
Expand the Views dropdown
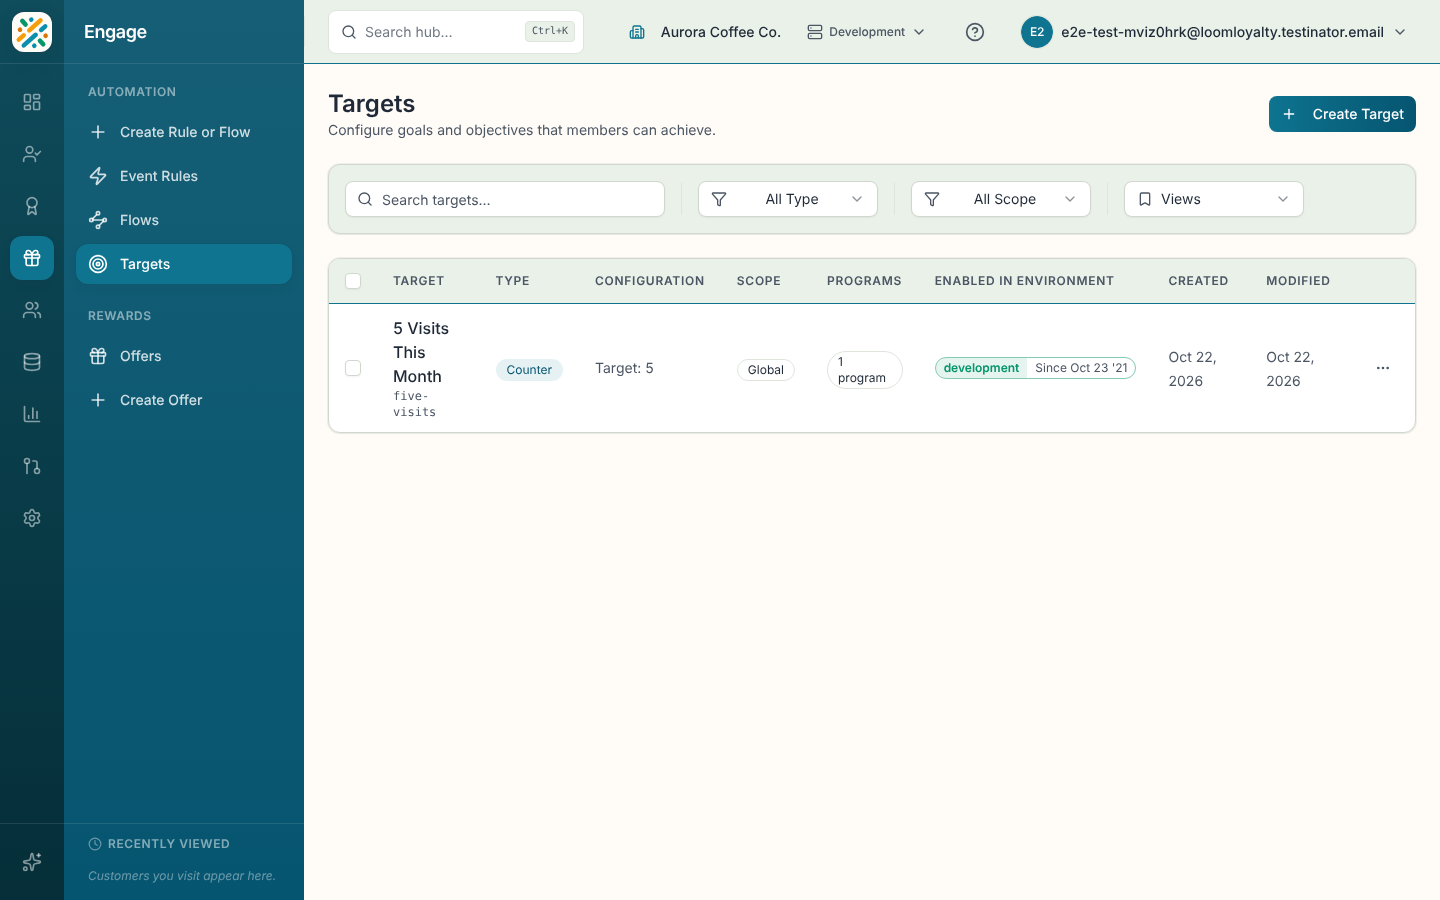click(x=1214, y=199)
